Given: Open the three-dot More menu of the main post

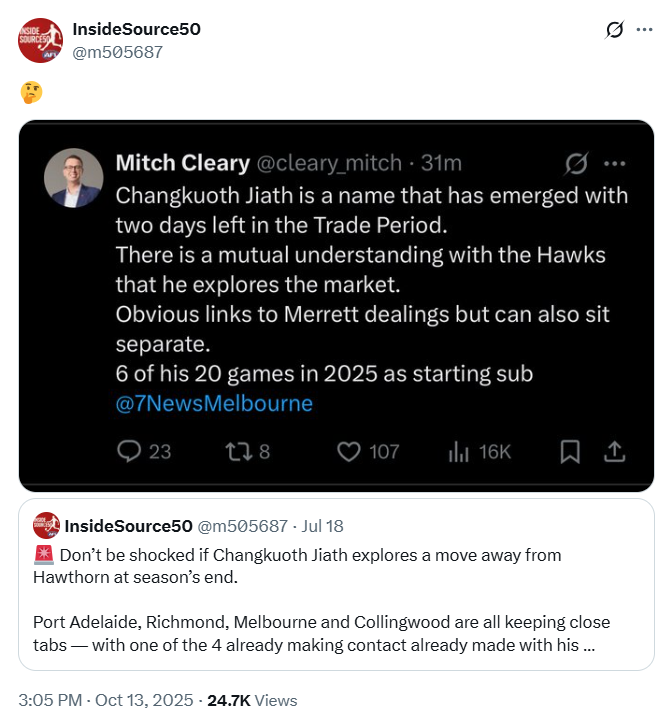Looking at the screenshot, I should pyautogui.click(x=645, y=30).
